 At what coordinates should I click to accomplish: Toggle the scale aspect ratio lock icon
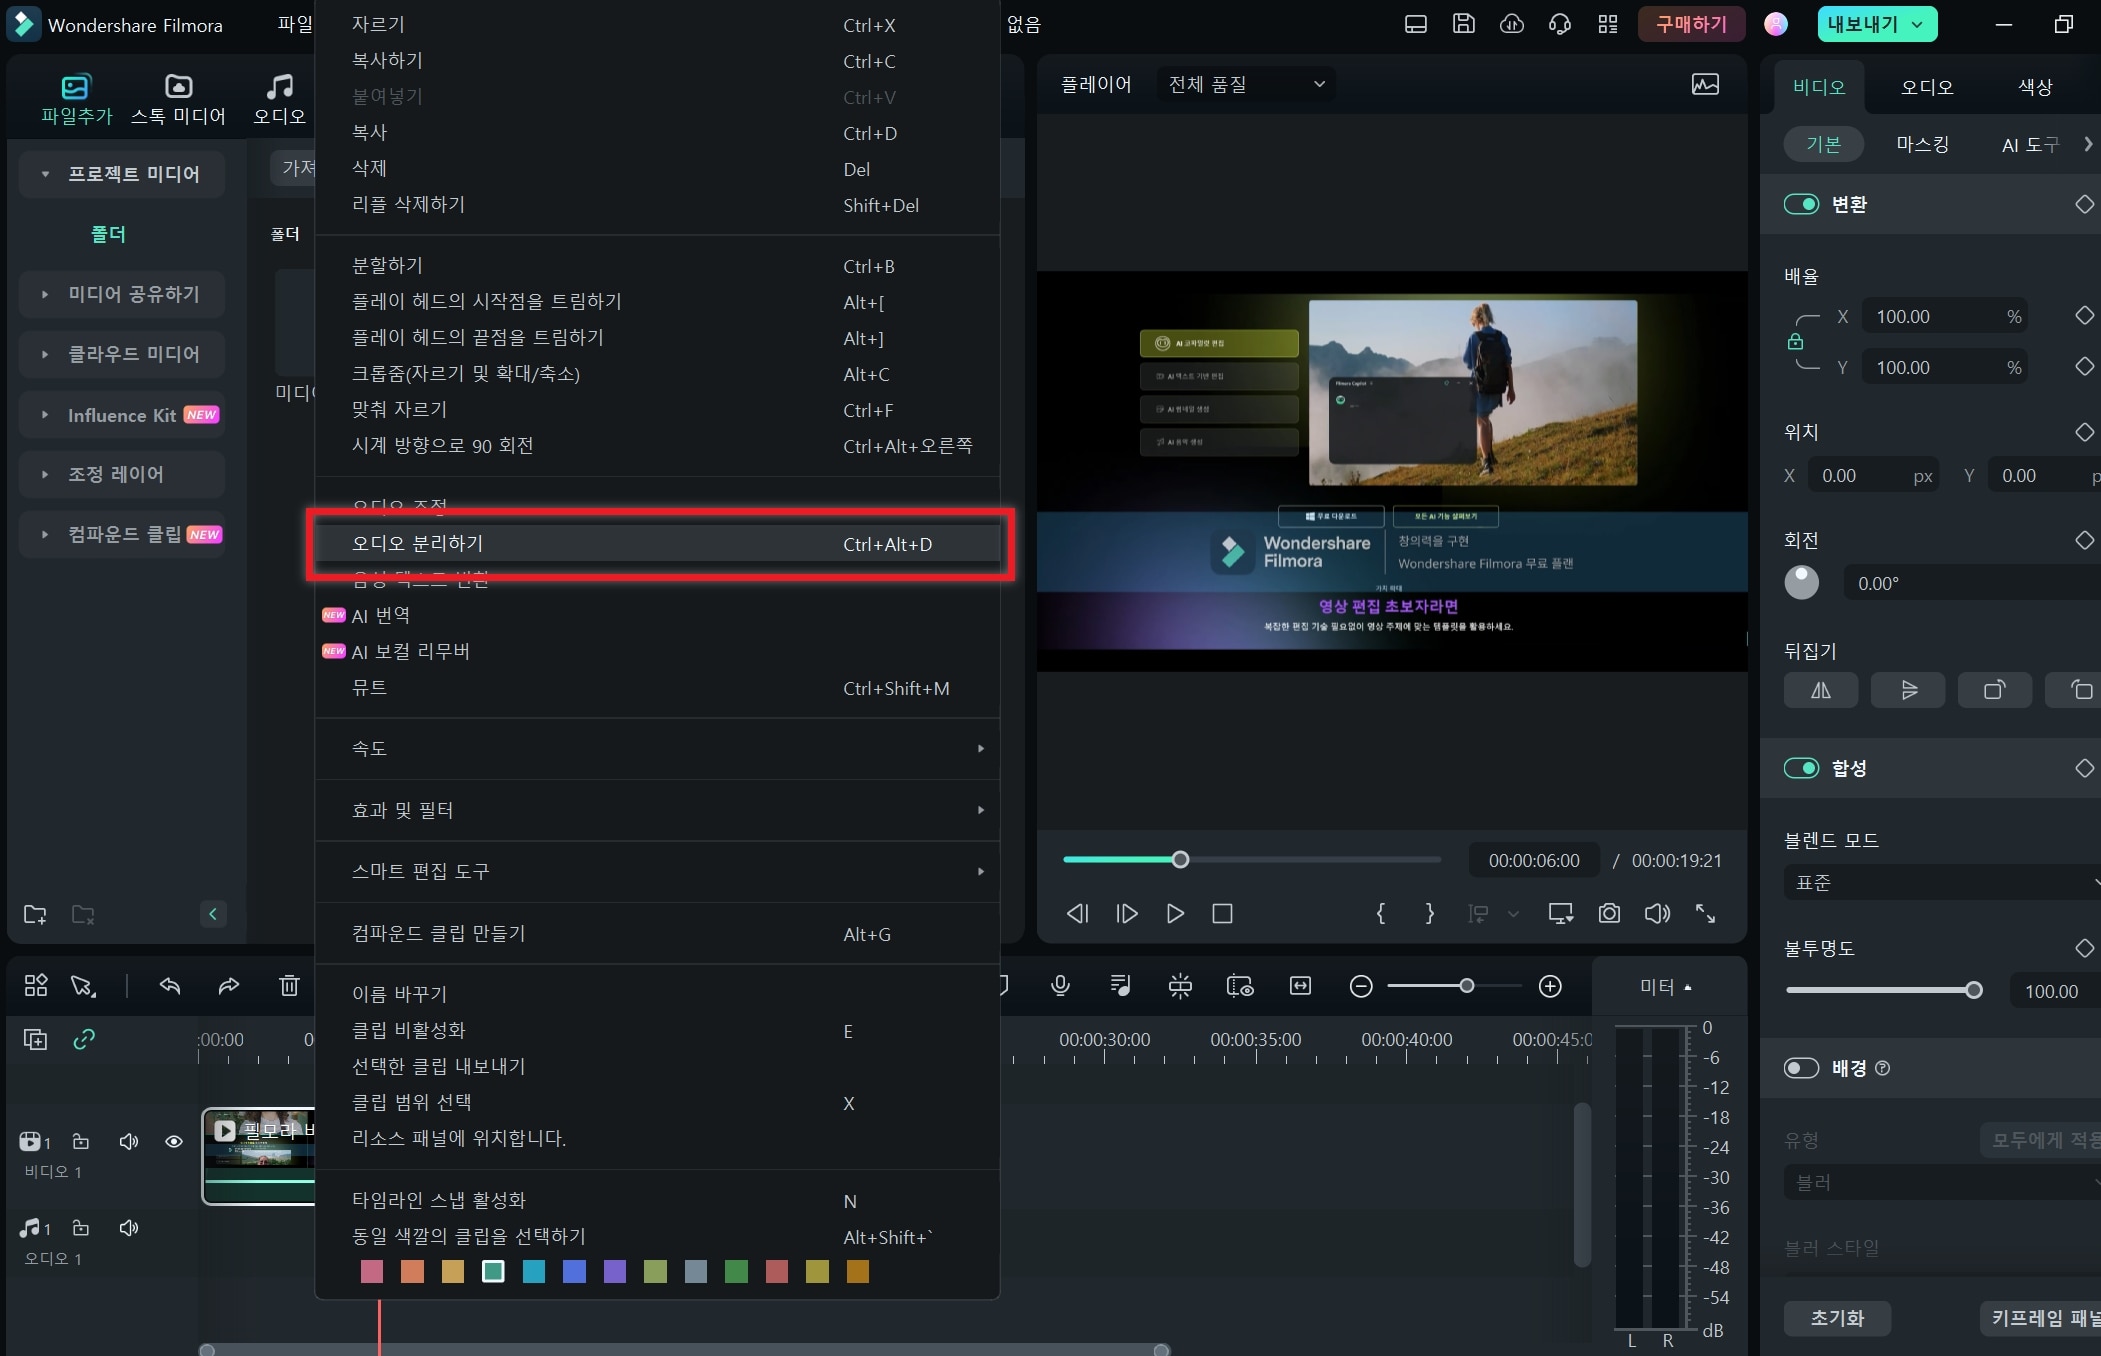1796,342
